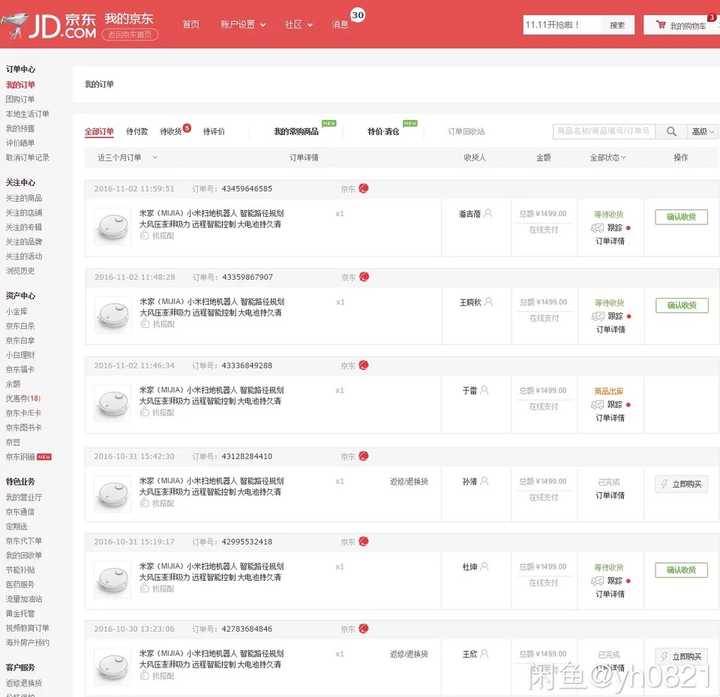The image size is (720, 697).
Task: Open 团购订单 in left sidebar
Action: (x=20, y=100)
